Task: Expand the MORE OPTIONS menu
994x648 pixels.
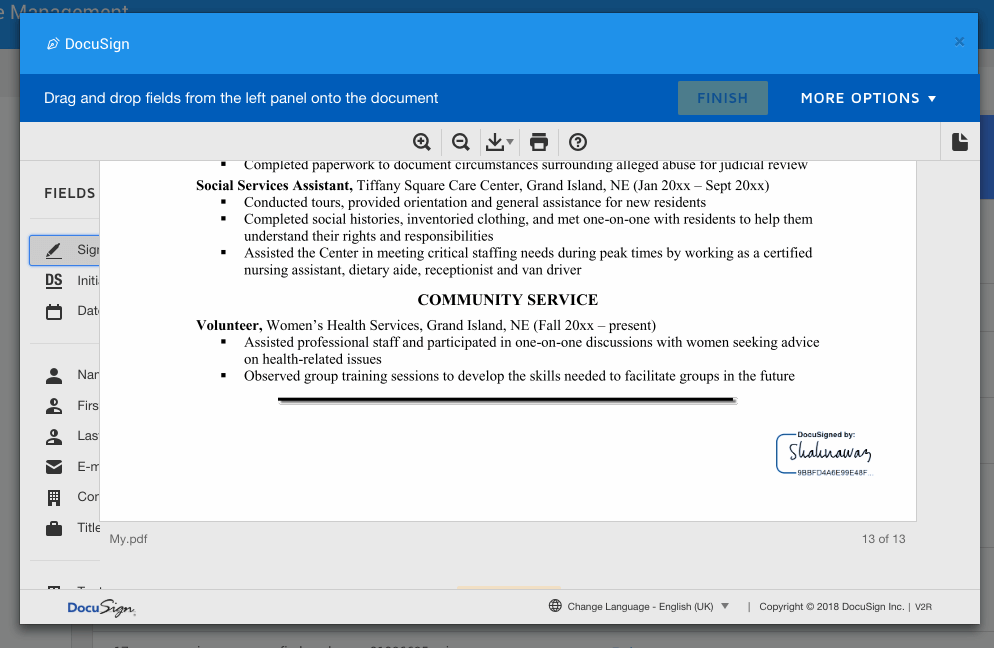Action: (868, 98)
